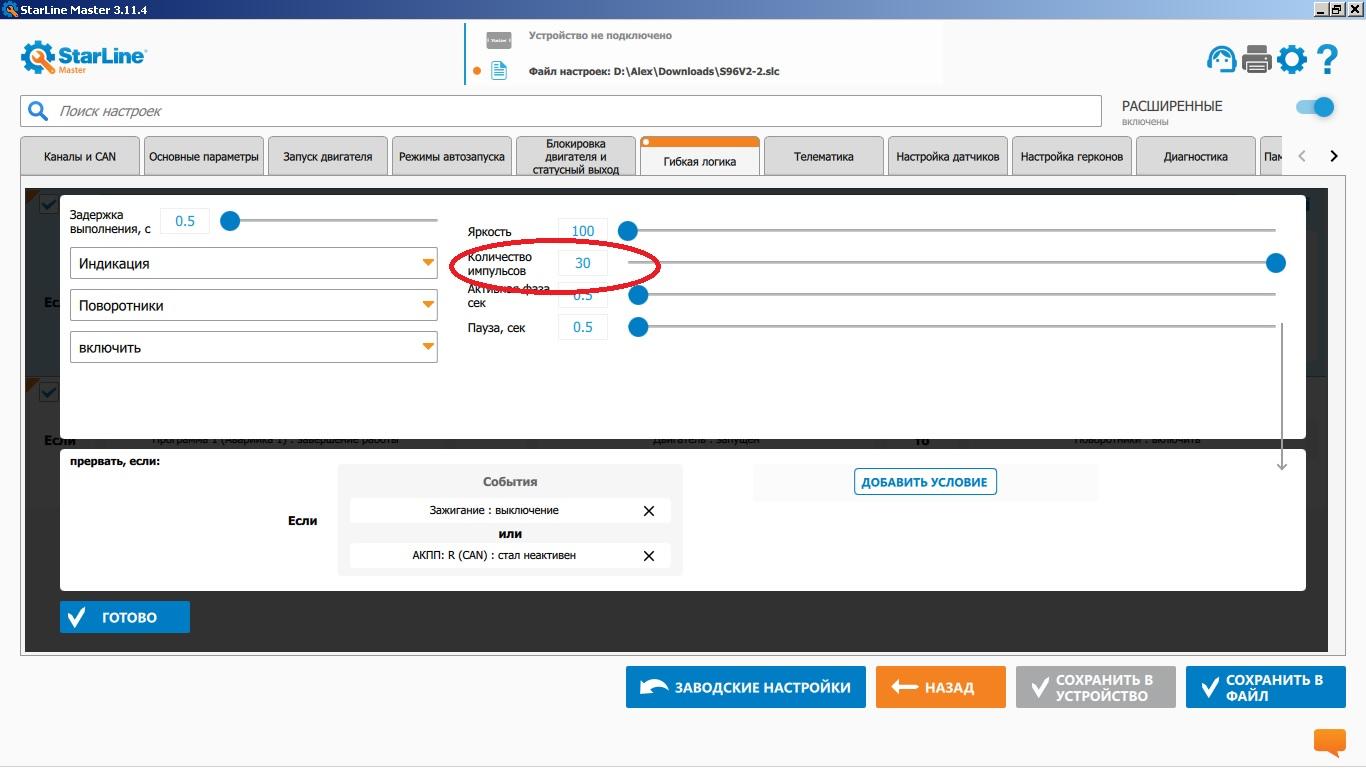1366x773 pixels.
Task: Go back with the 'Назад' button
Action: pos(940,688)
